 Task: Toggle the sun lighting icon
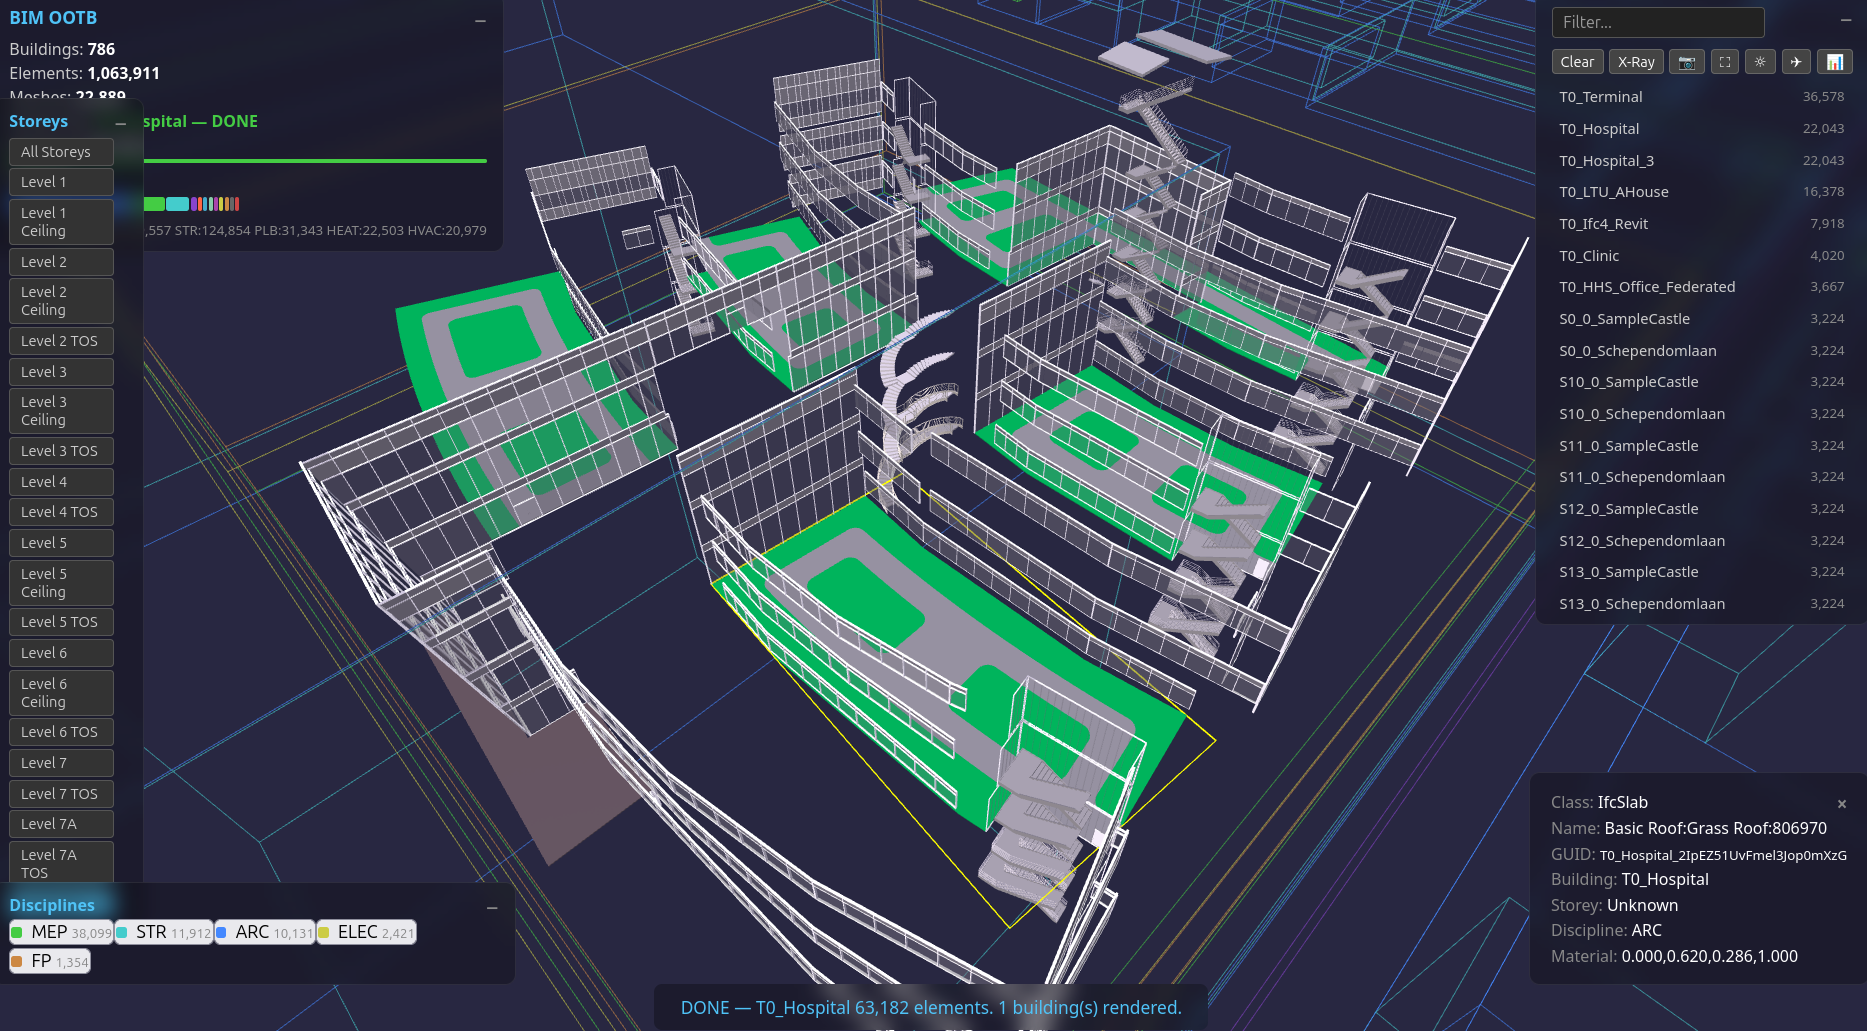1760,61
